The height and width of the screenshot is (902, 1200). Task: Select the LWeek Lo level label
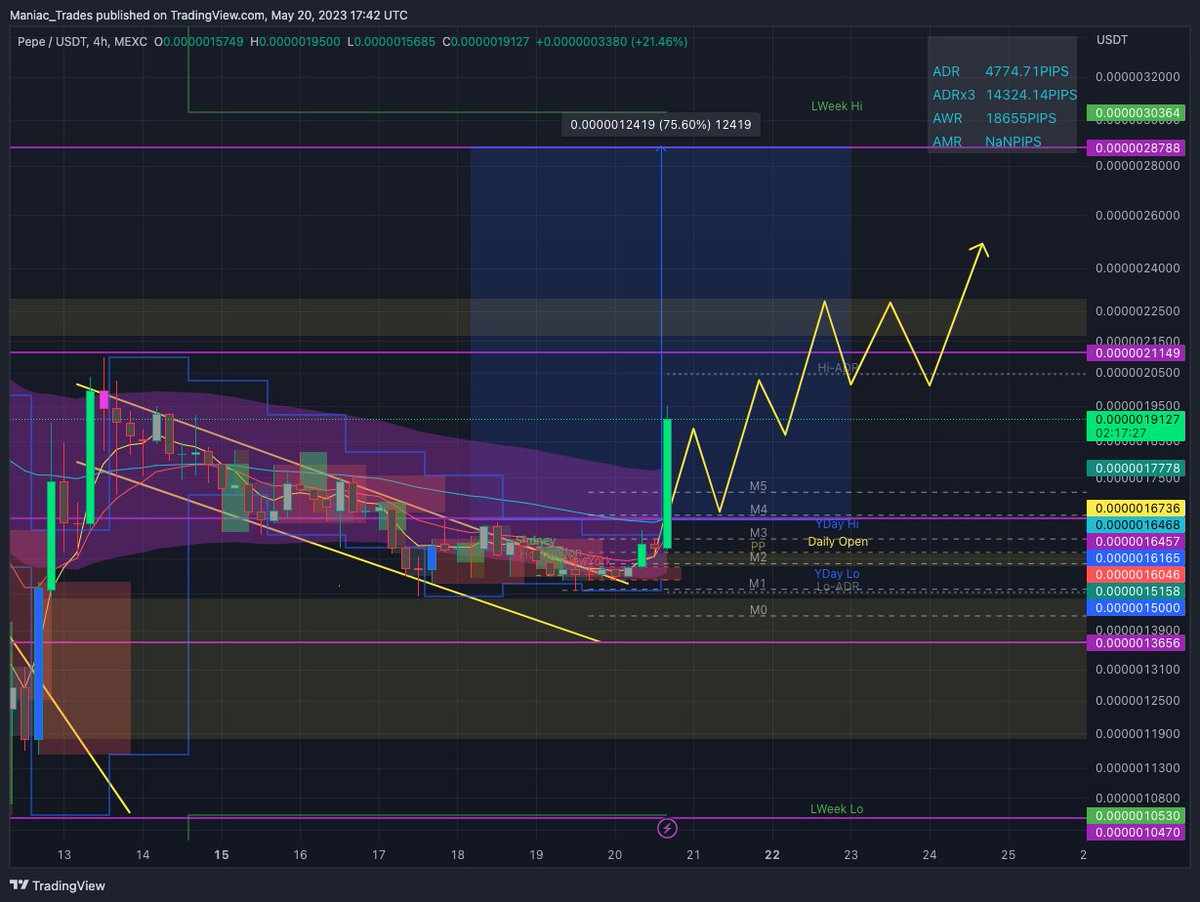836,809
